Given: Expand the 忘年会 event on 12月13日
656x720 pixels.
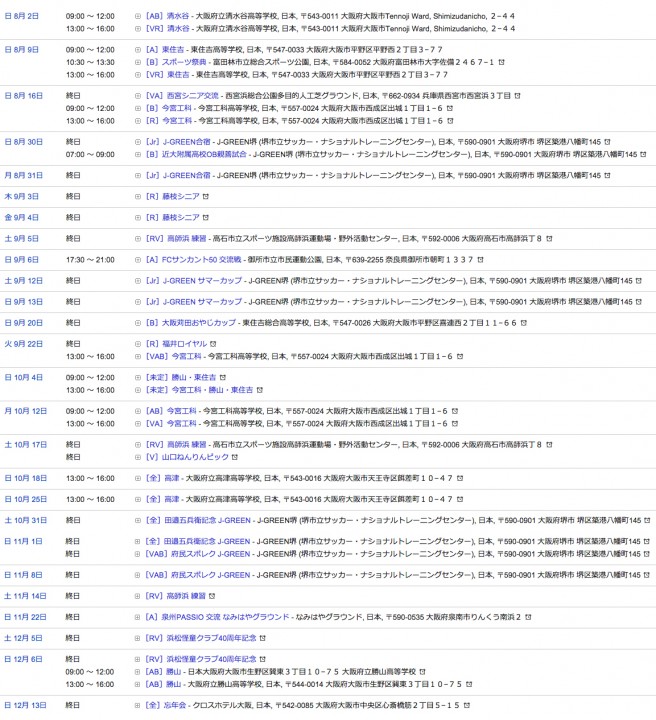Looking at the screenshot, I should click(138, 705).
